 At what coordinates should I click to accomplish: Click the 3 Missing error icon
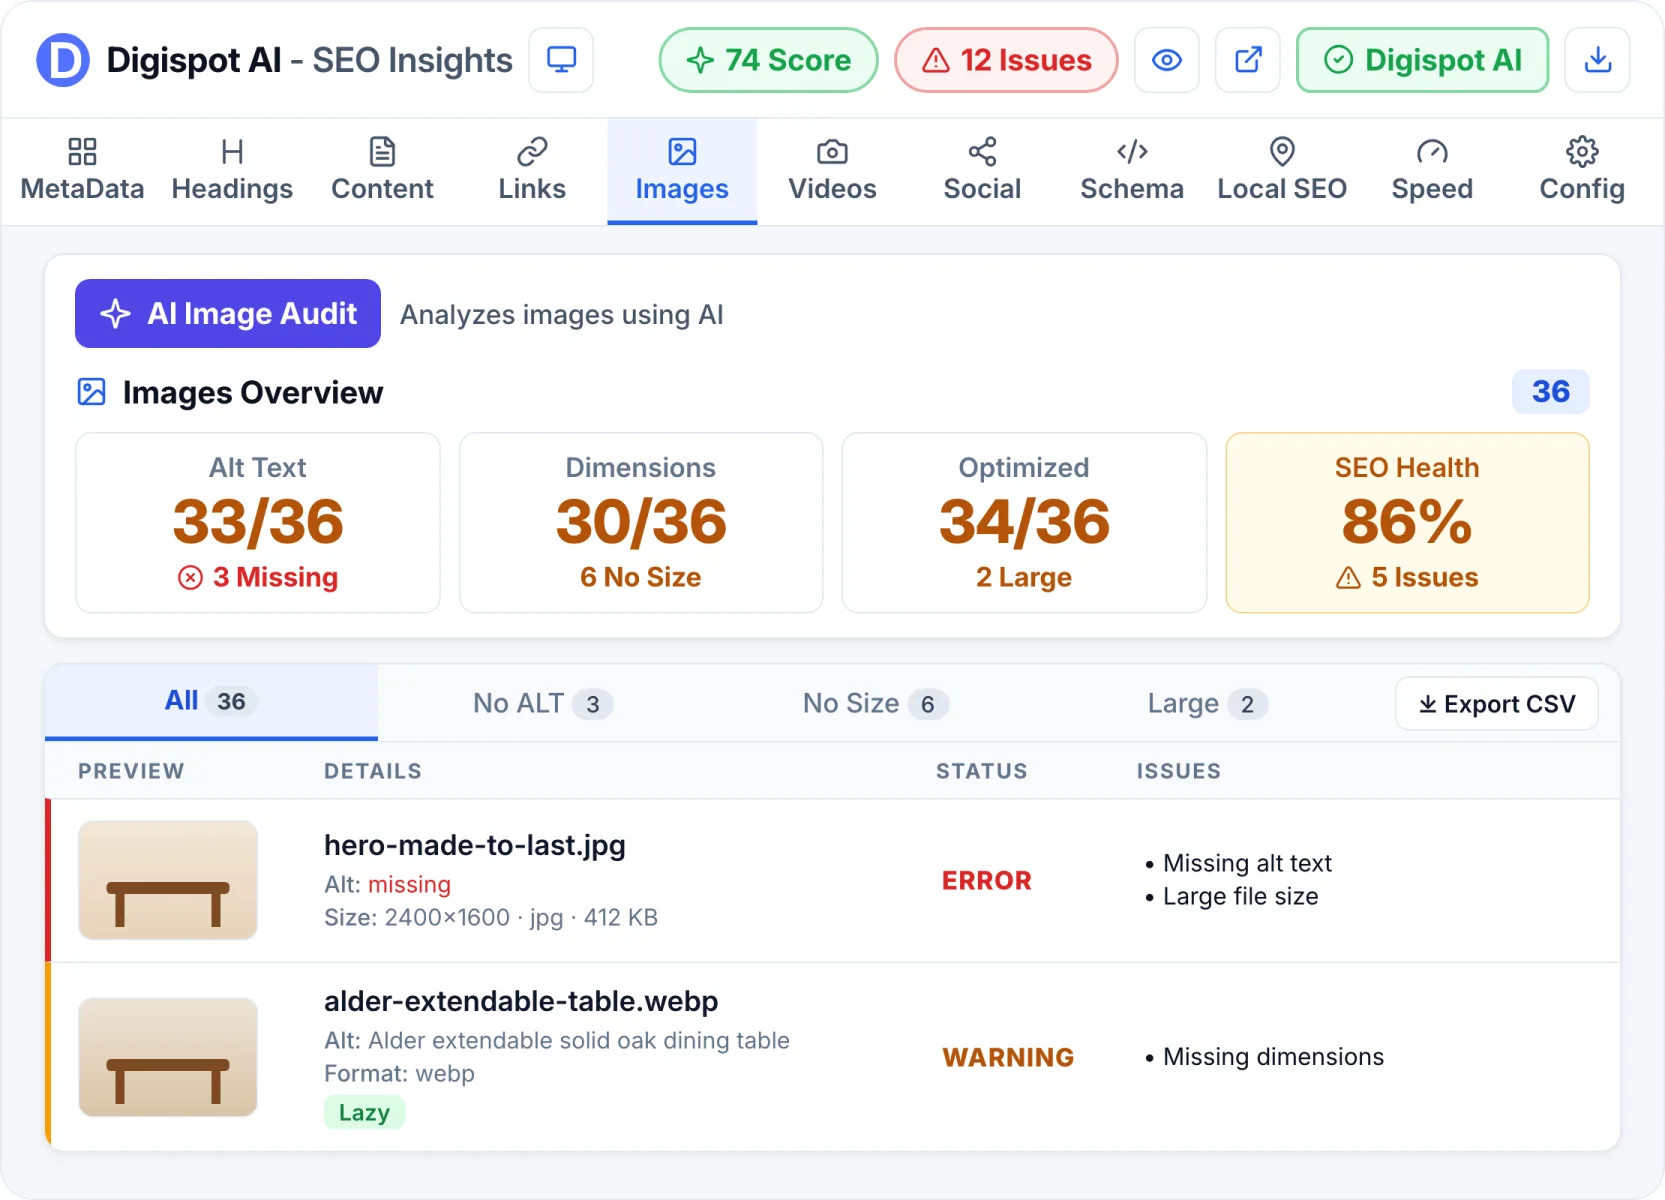click(190, 578)
